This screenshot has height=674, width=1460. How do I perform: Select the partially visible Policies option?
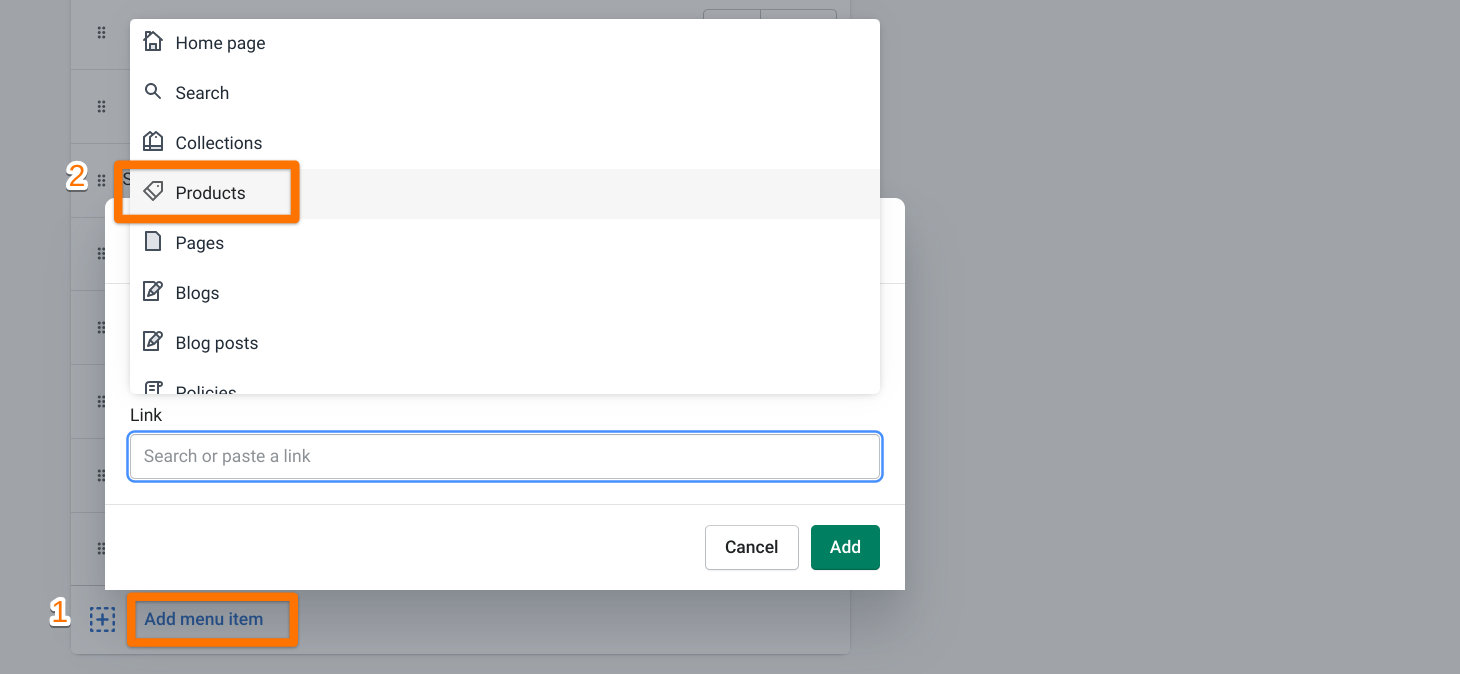click(x=206, y=388)
